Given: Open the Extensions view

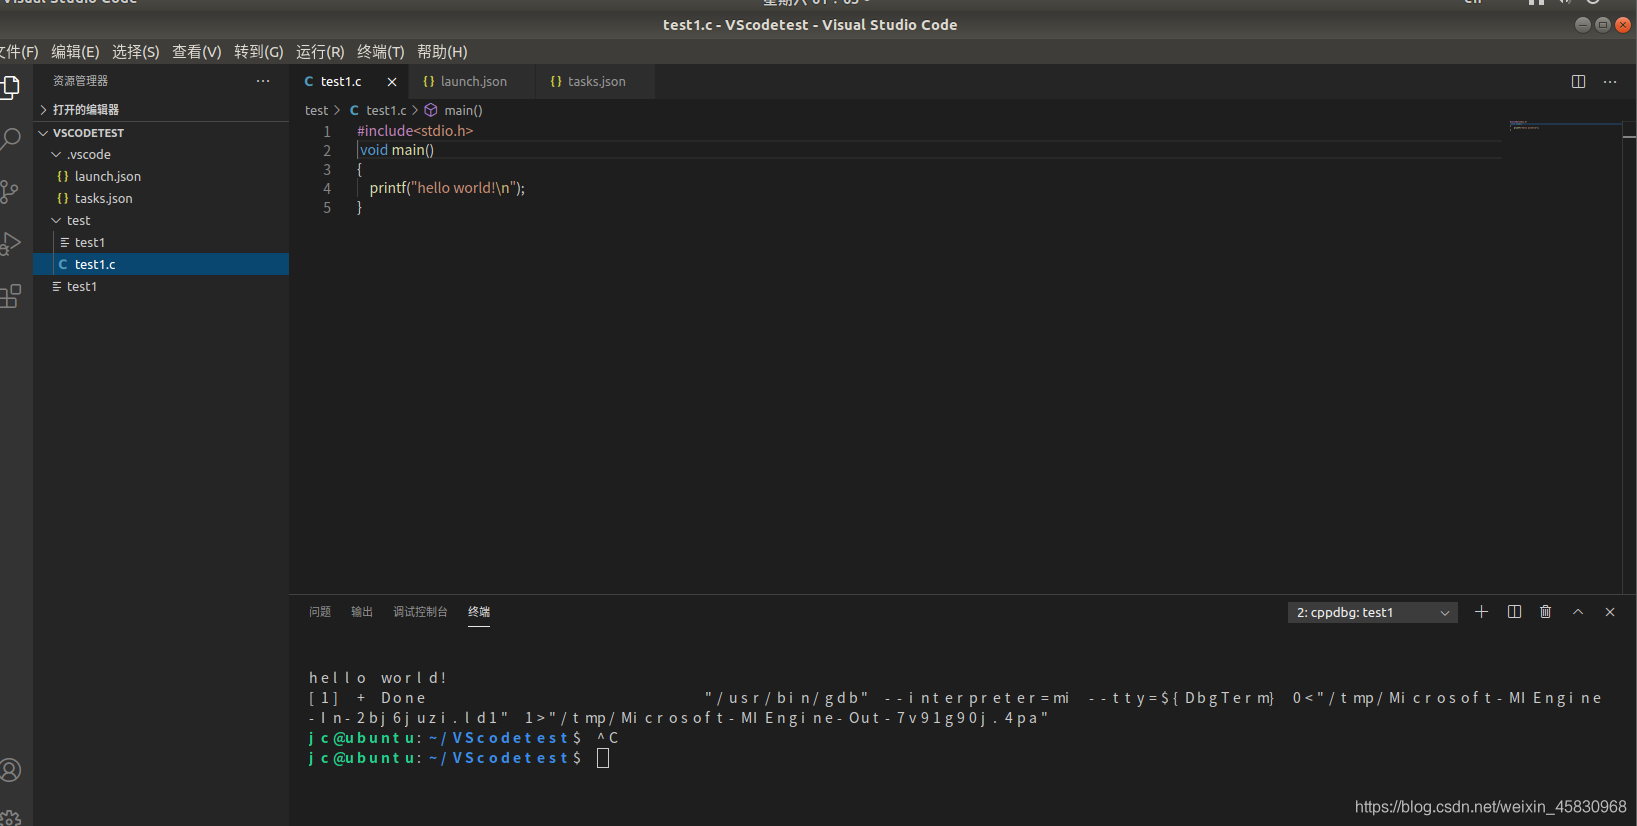Looking at the screenshot, I should (10, 296).
